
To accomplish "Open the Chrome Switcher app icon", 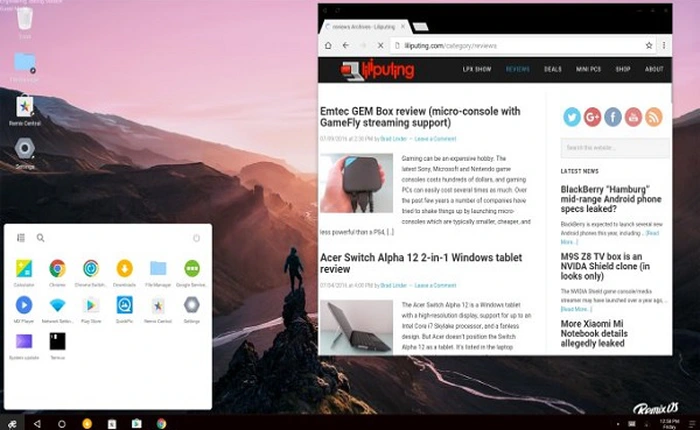I will (x=91, y=268).
